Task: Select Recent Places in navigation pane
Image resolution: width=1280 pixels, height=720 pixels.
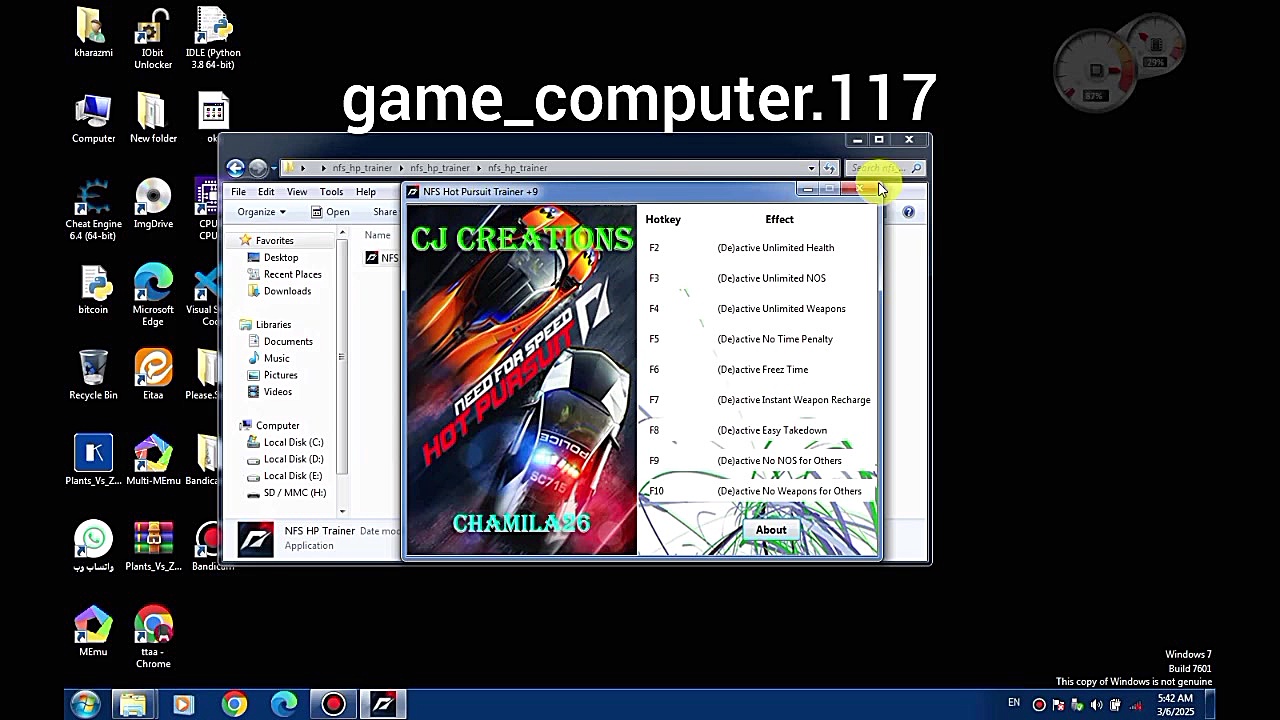Action: pyautogui.click(x=292, y=274)
